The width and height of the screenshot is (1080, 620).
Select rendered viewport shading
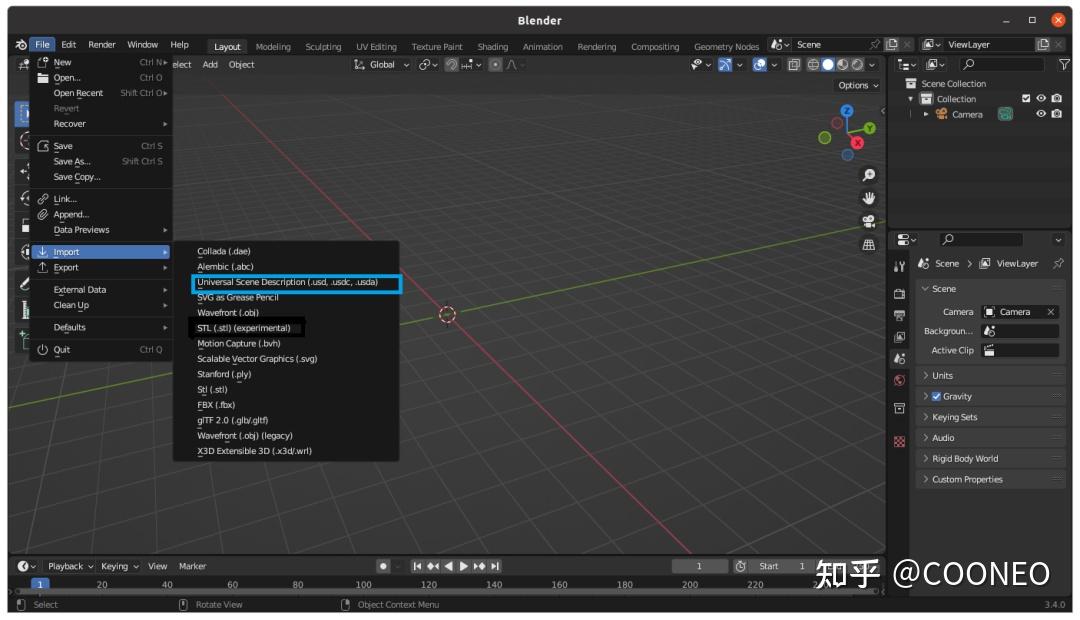[857, 64]
